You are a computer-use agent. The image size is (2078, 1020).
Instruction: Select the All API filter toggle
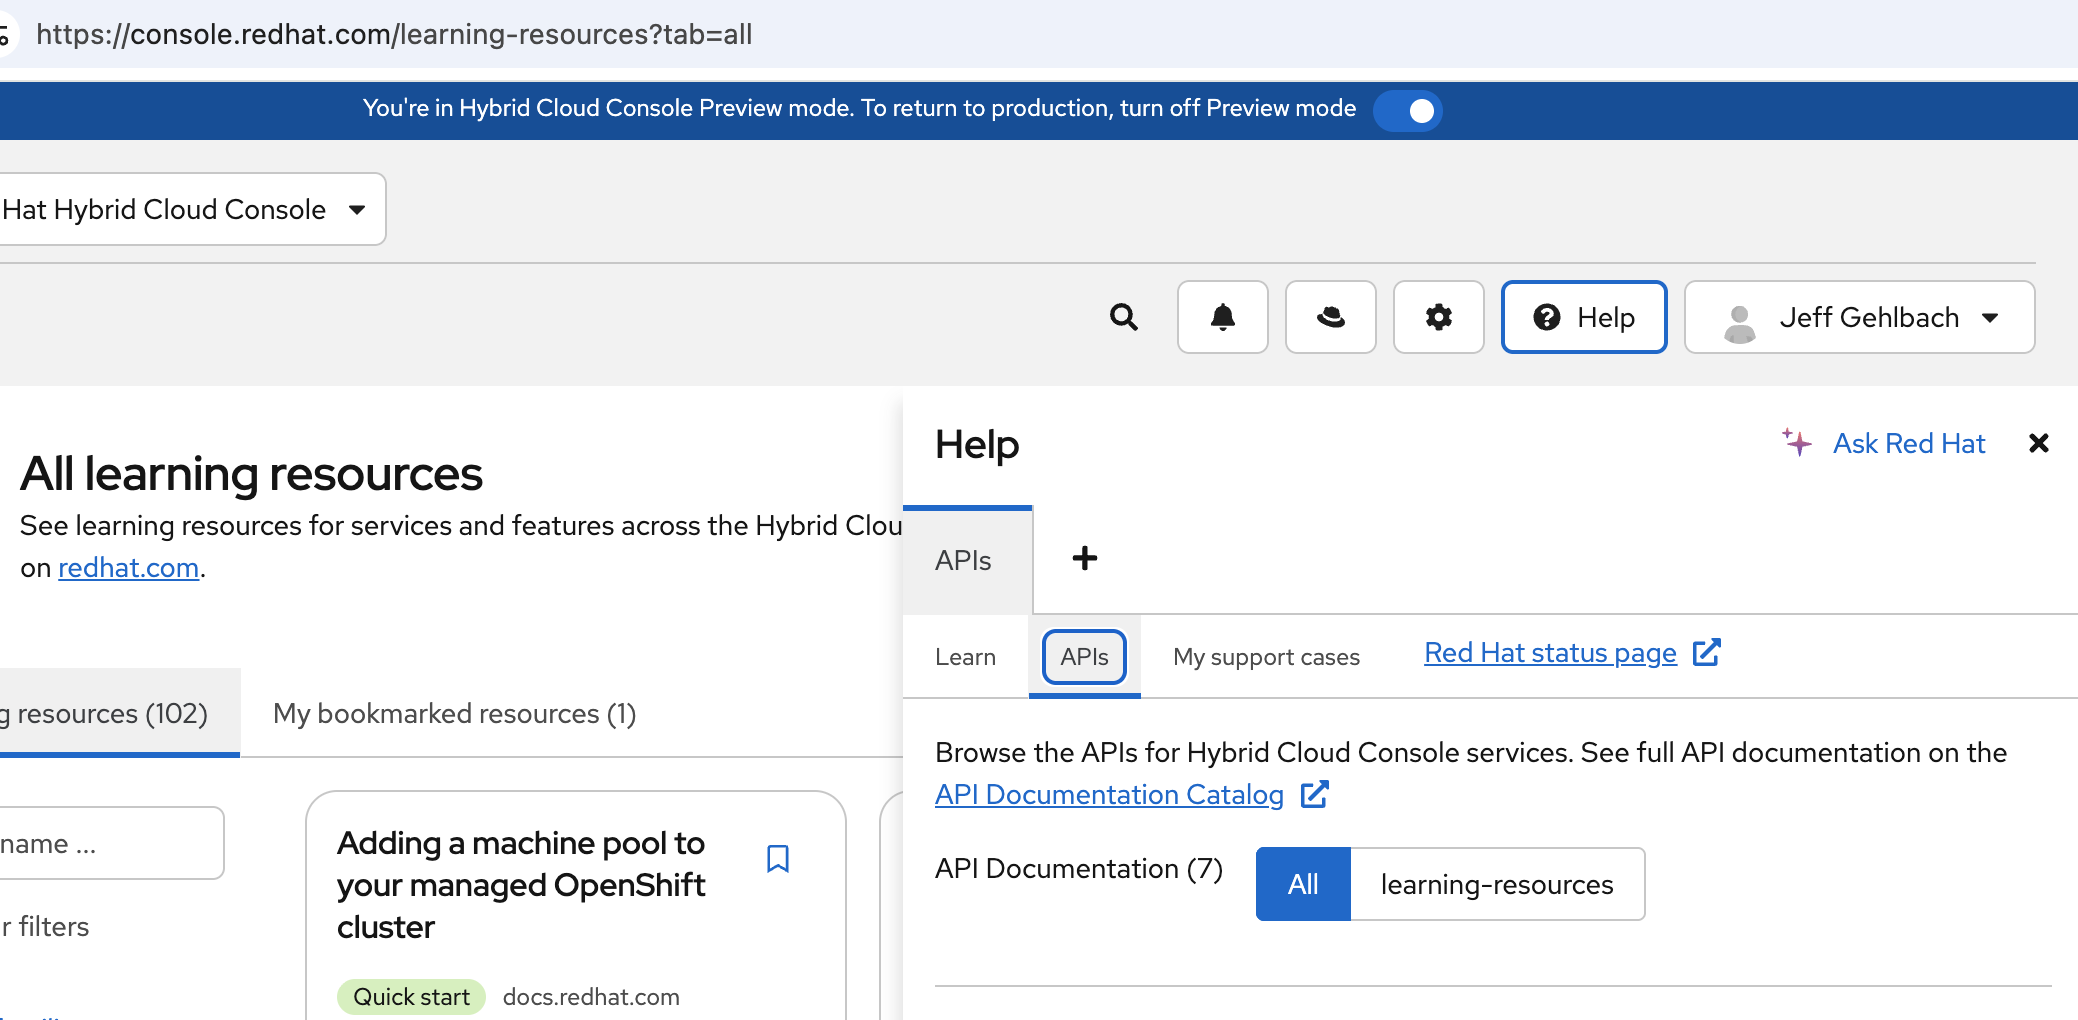tap(1303, 884)
